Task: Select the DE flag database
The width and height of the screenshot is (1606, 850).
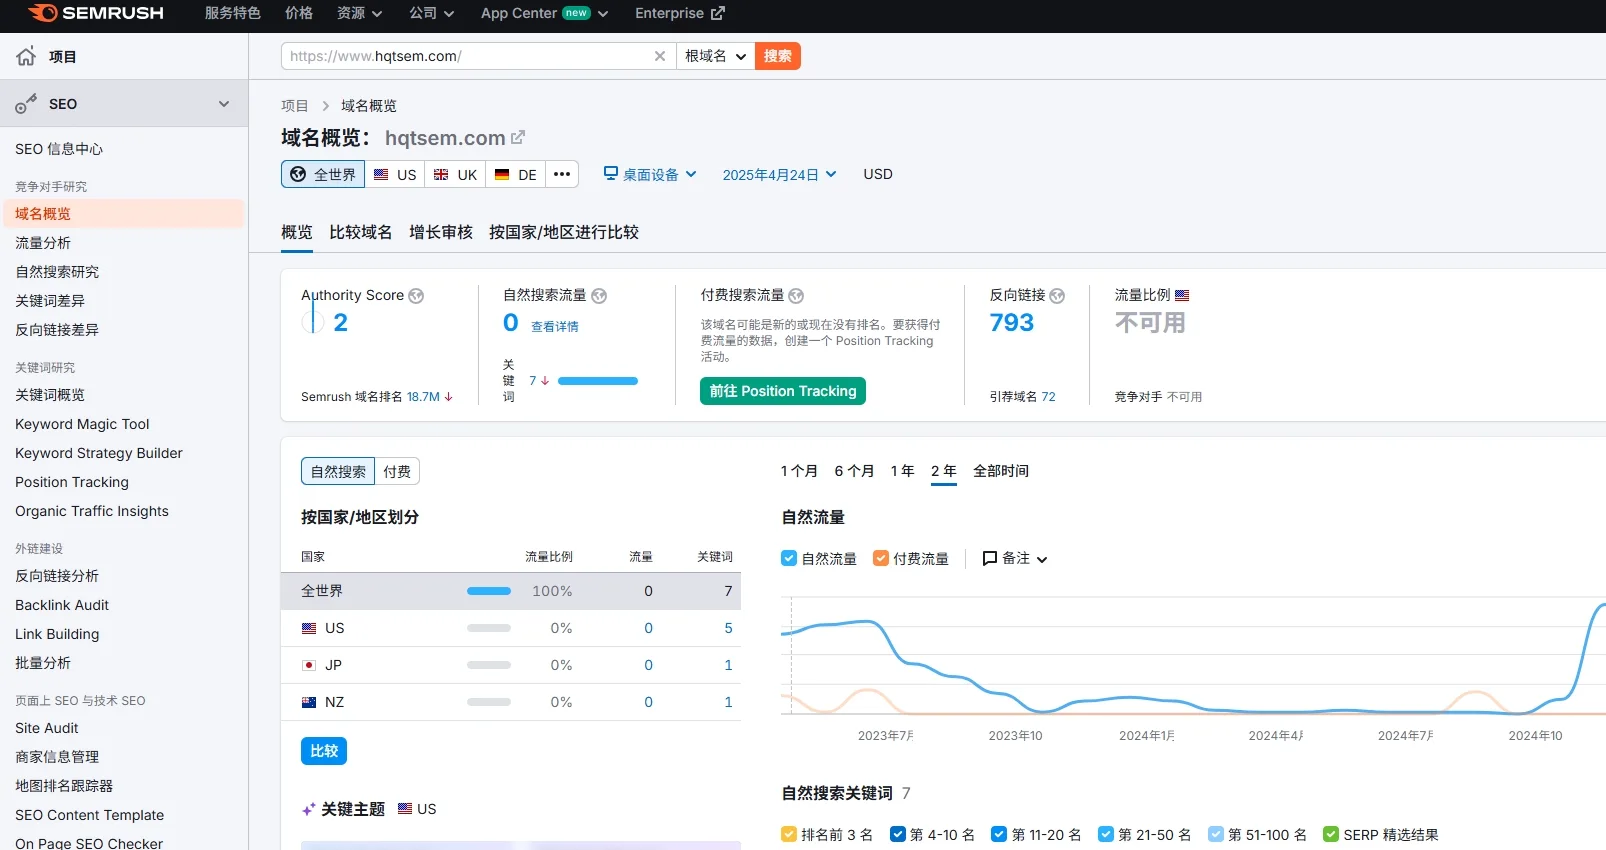Action: coord(516,174)
